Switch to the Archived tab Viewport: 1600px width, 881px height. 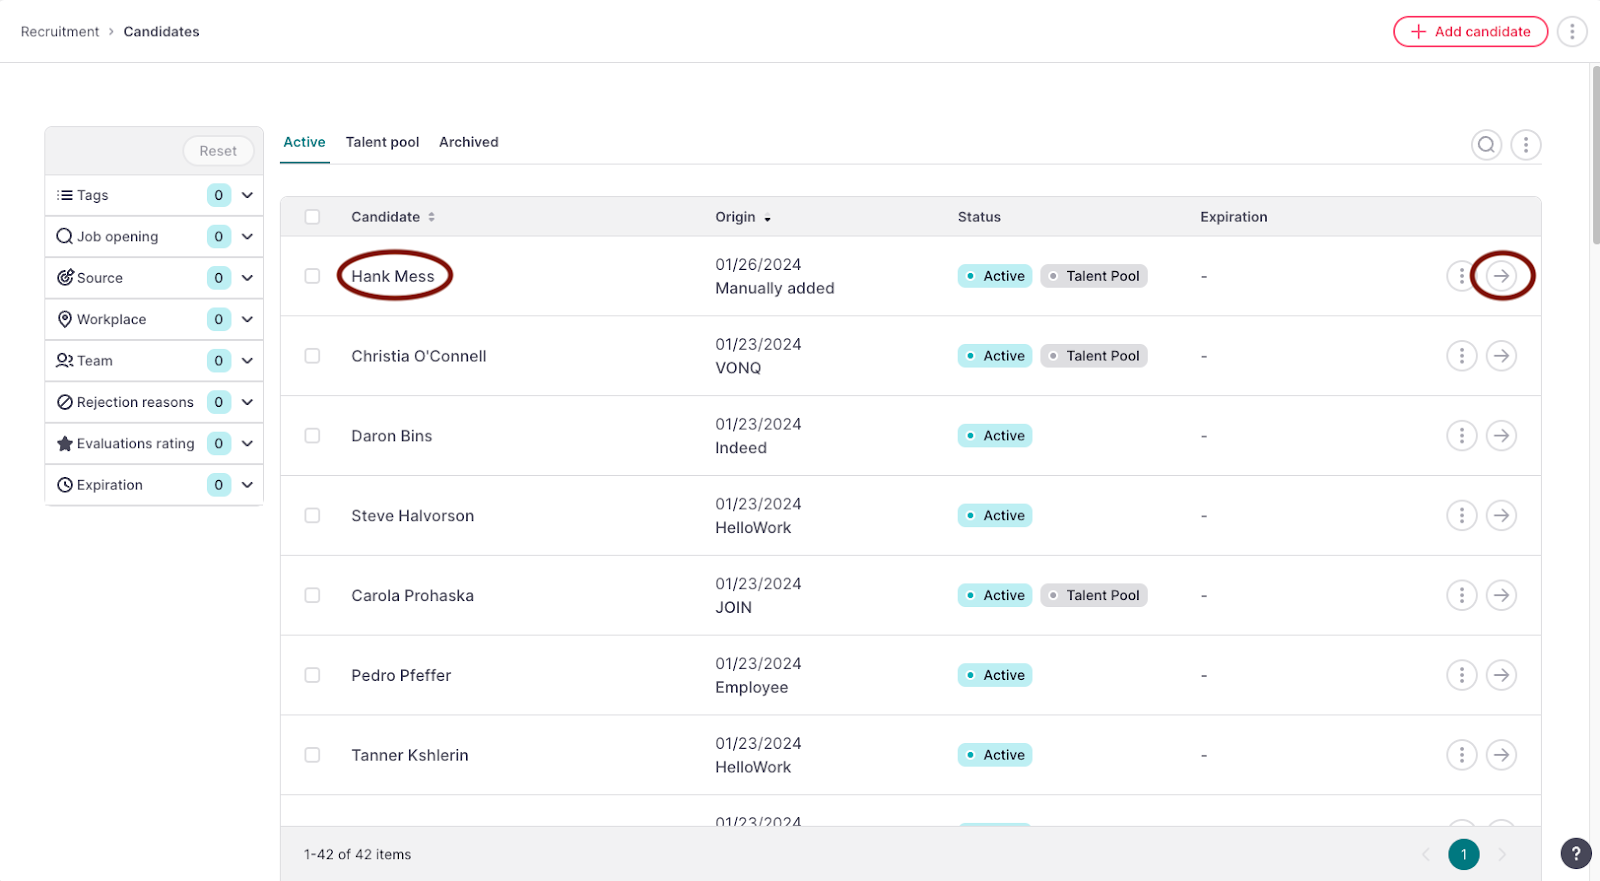pyautogui.click(x=468, y=142)
